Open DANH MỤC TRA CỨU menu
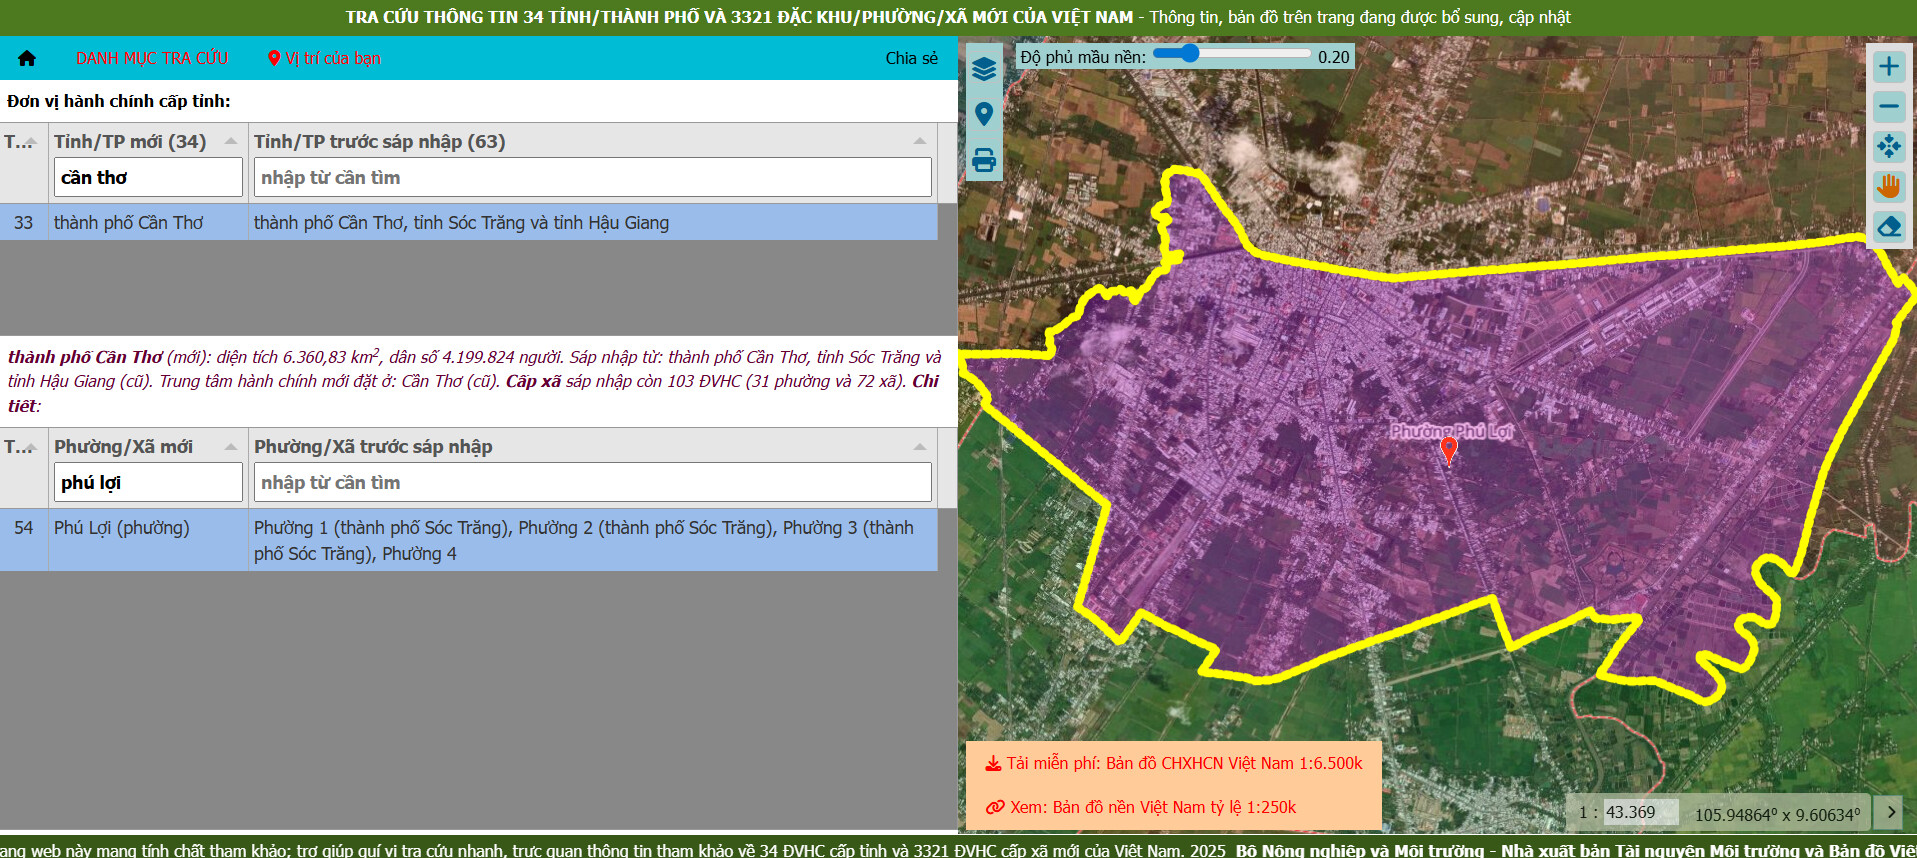 coord(152,58)
